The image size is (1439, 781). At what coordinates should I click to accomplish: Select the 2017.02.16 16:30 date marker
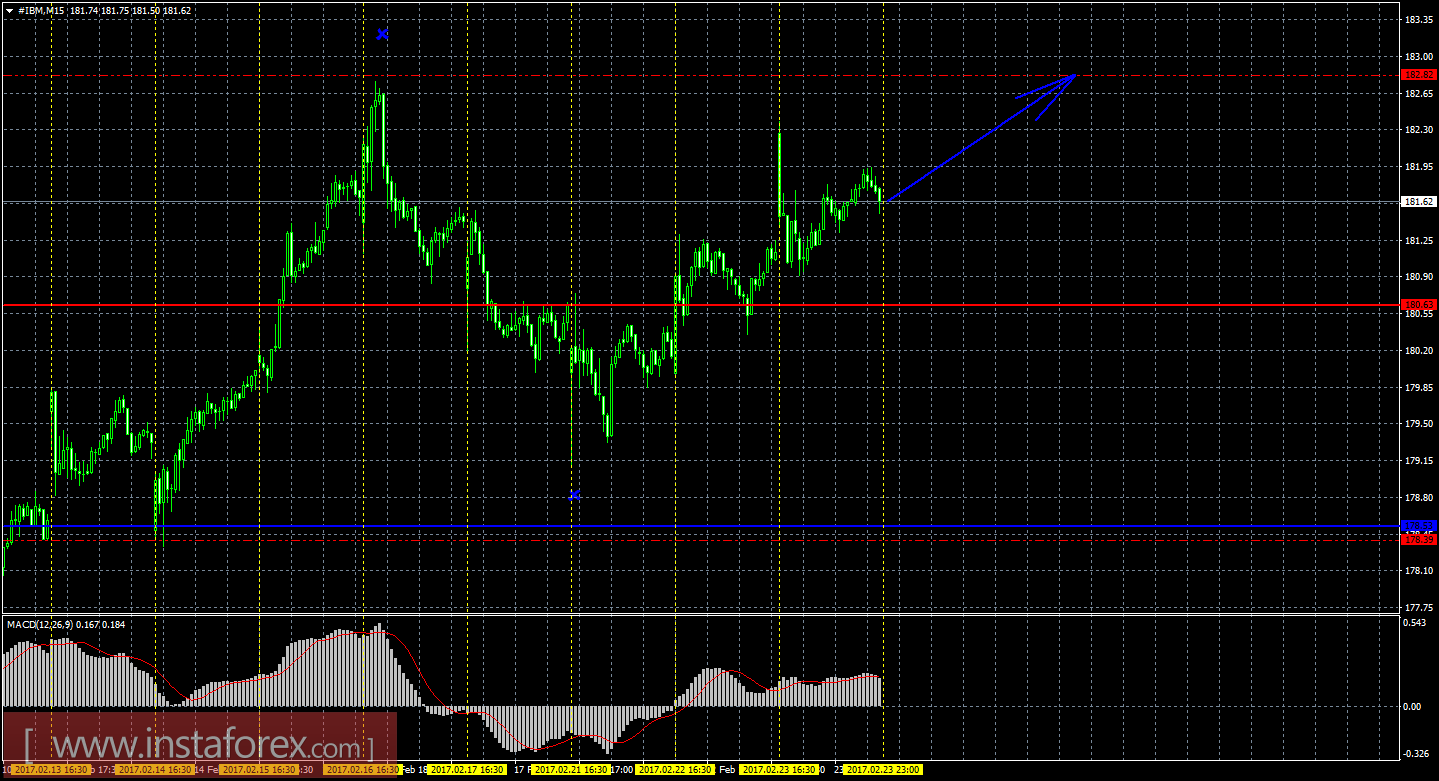tap(363, 770)
